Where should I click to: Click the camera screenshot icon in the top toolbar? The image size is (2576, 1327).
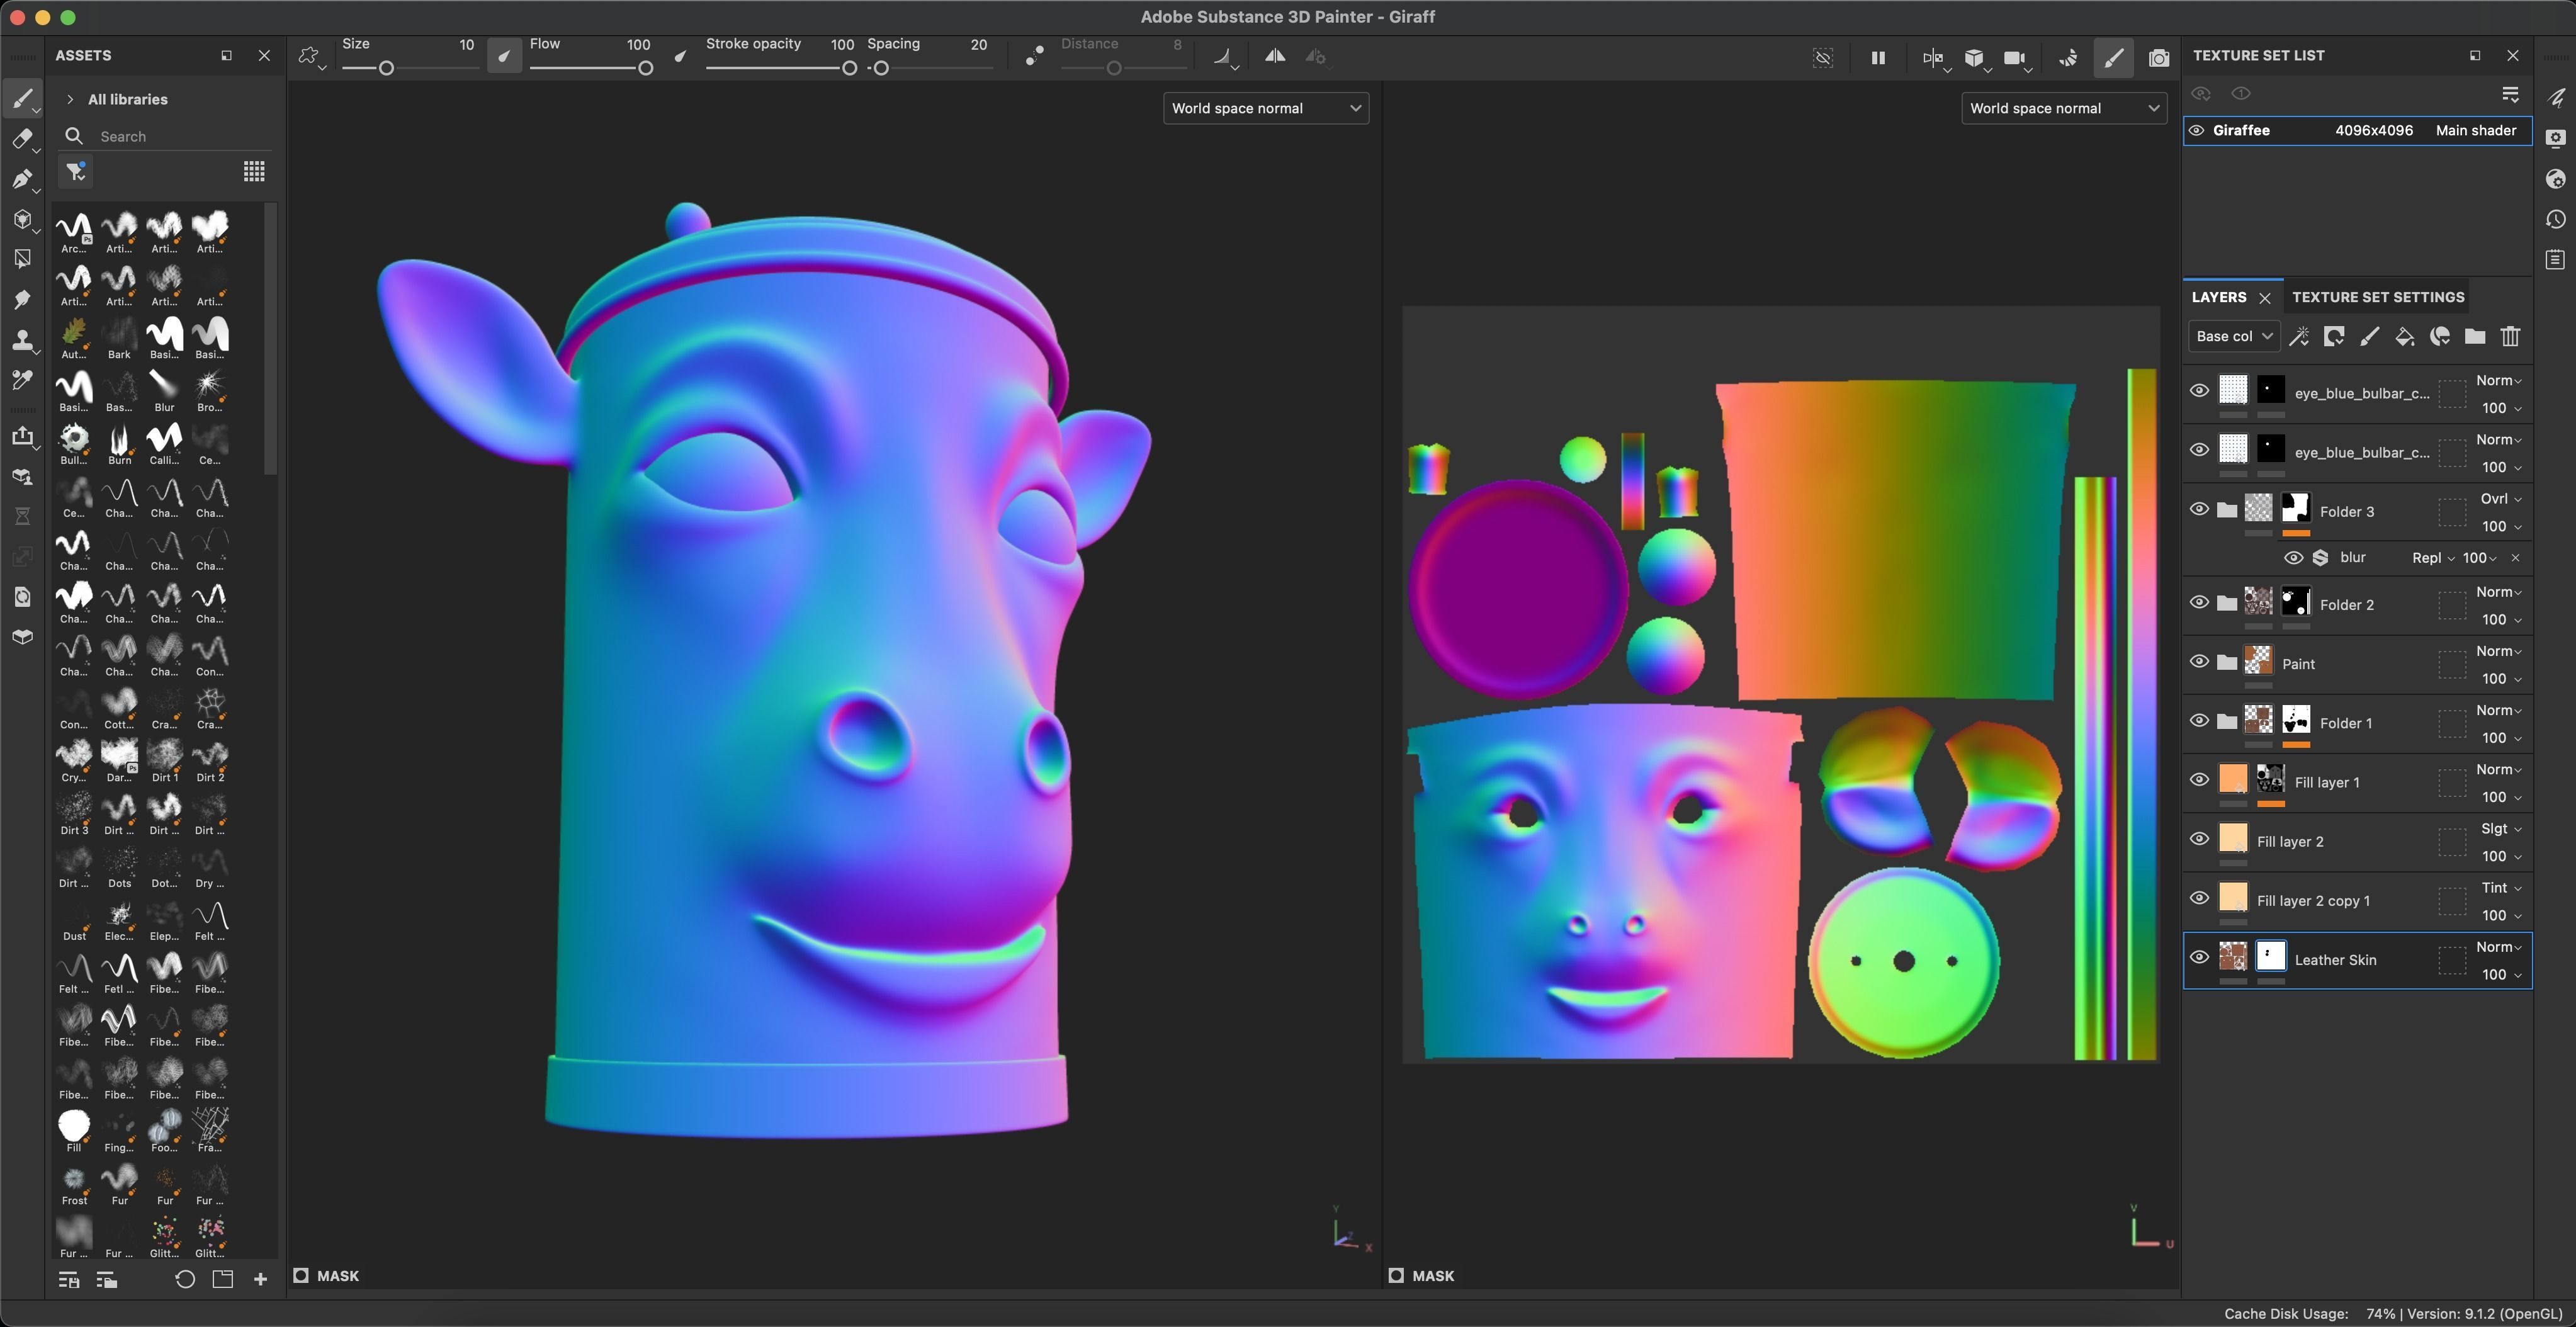[2159, 58]
